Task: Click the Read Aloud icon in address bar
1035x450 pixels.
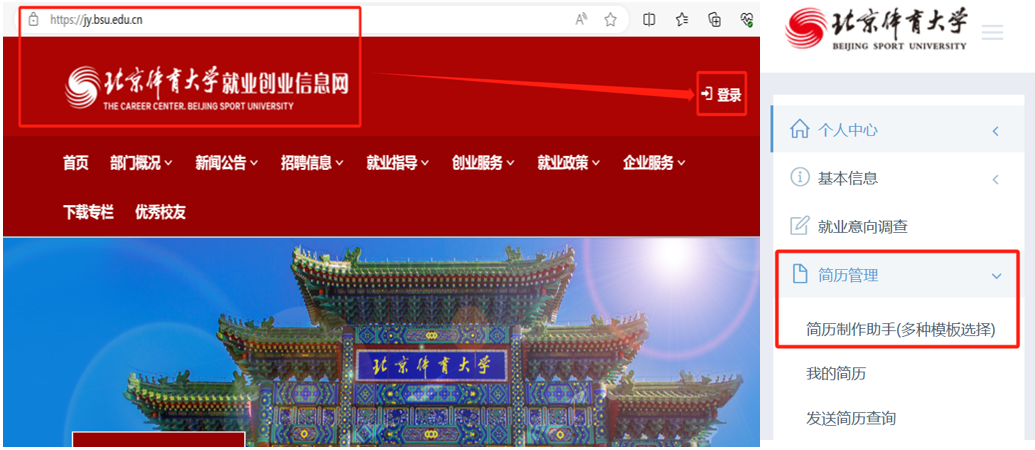Action: 581,19
